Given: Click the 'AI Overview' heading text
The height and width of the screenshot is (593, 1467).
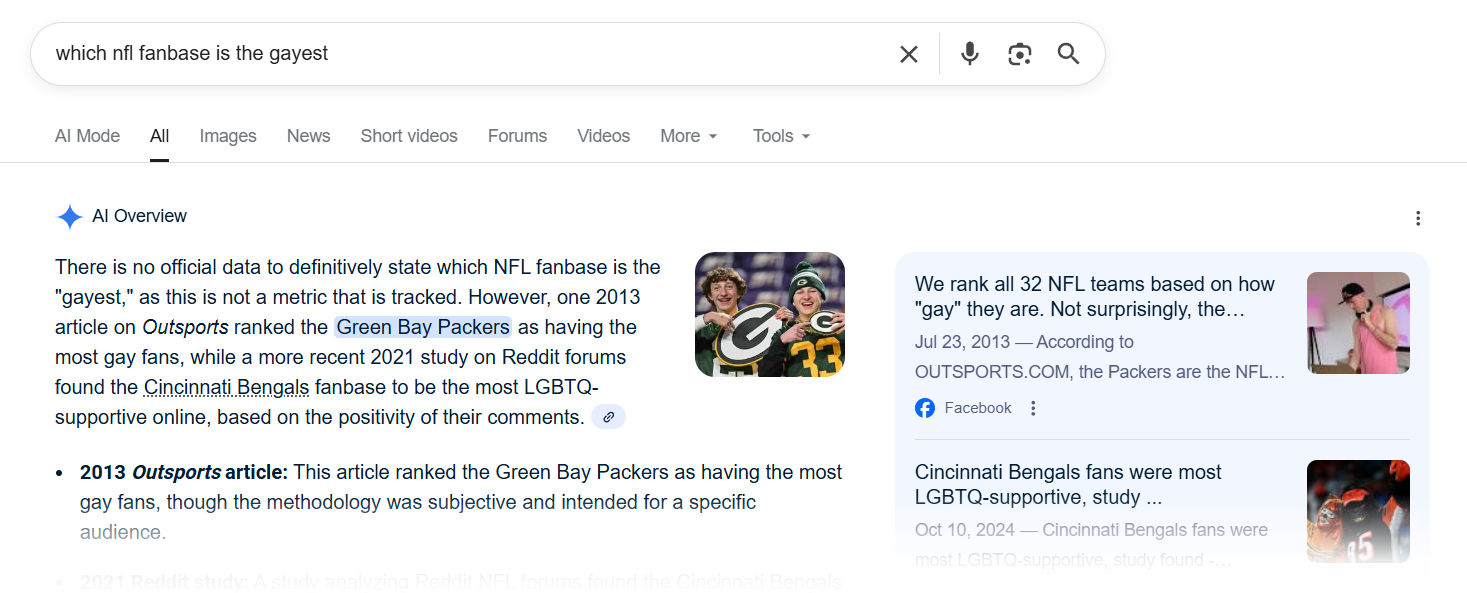Looking at the screenshot, I should 139,216.
